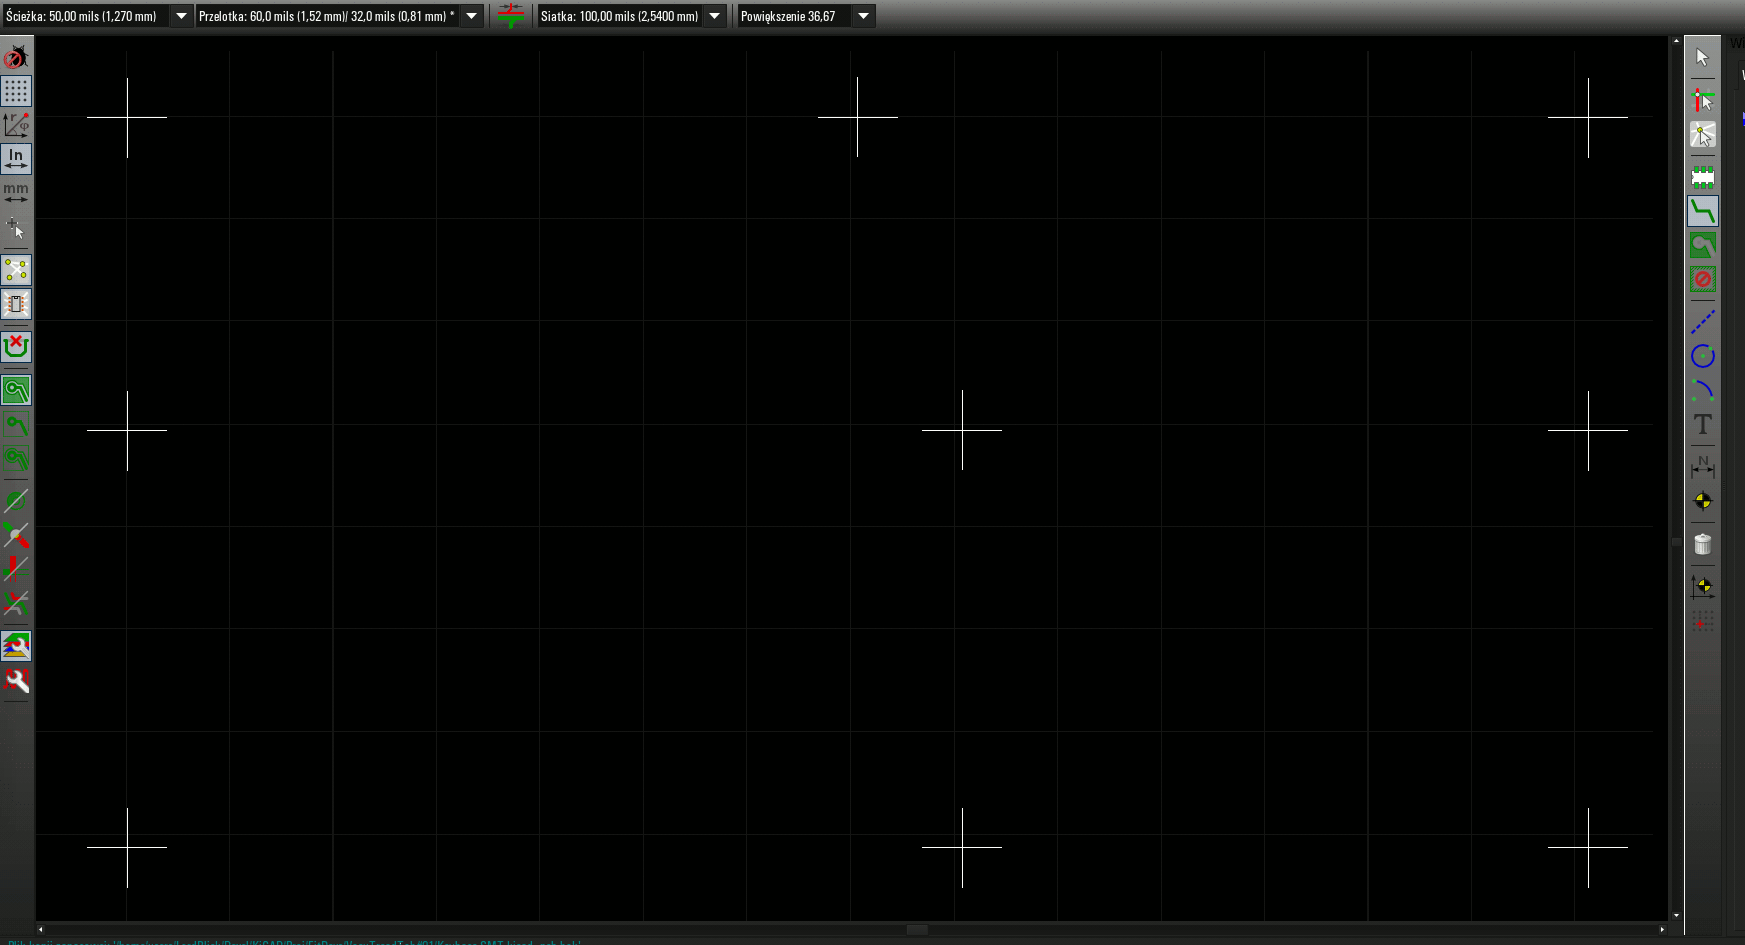This screenshot has width=1745, height=945.
Task: Toggle polar coordinates display
Action: (16, 124)
